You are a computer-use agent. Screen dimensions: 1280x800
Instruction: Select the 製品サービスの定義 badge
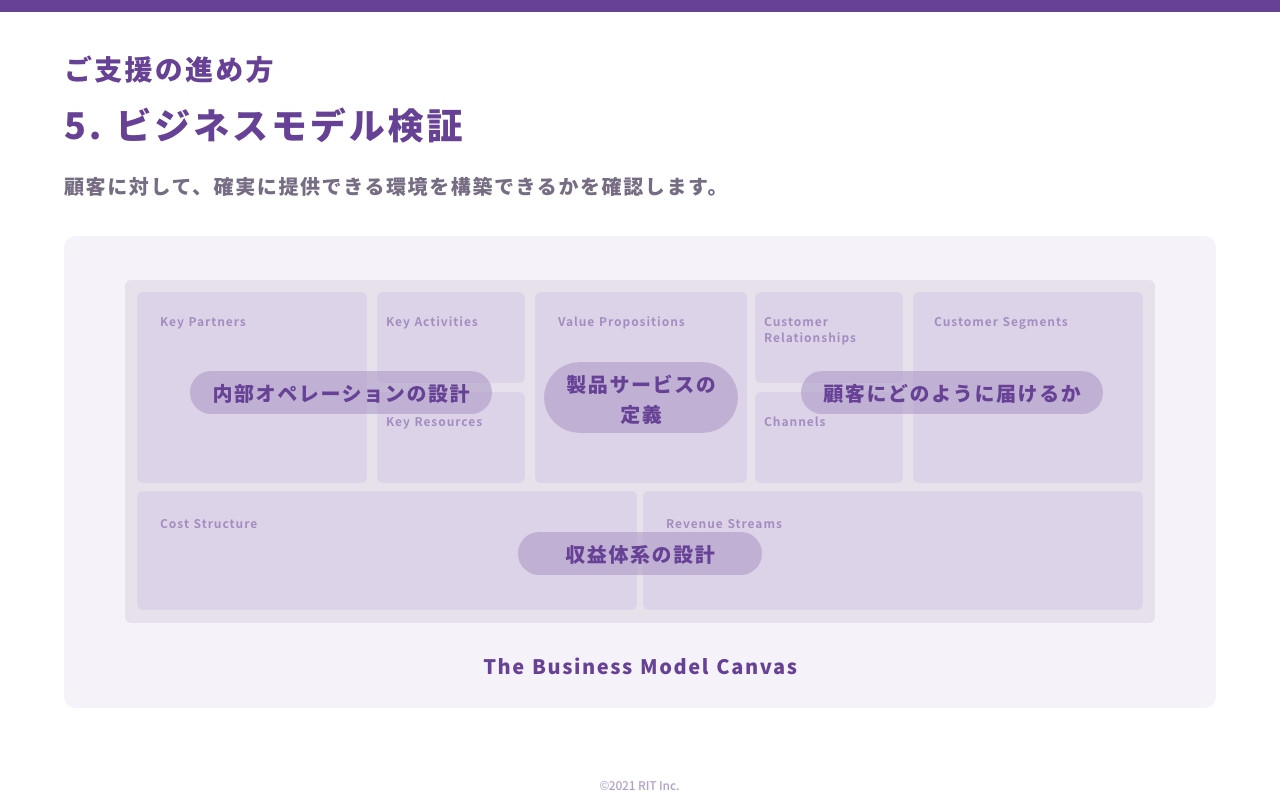(x=640, y=397)
